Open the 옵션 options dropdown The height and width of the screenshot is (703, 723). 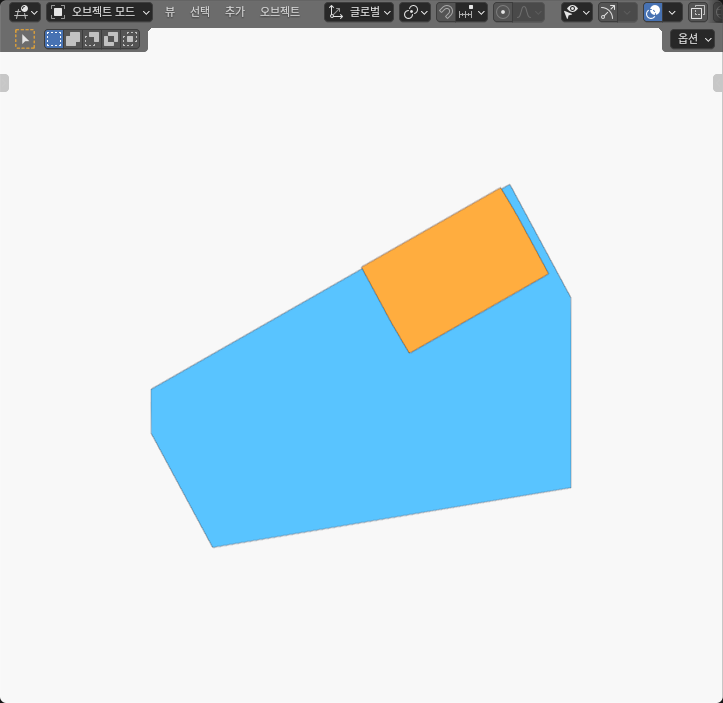click(x=693, y=39)
